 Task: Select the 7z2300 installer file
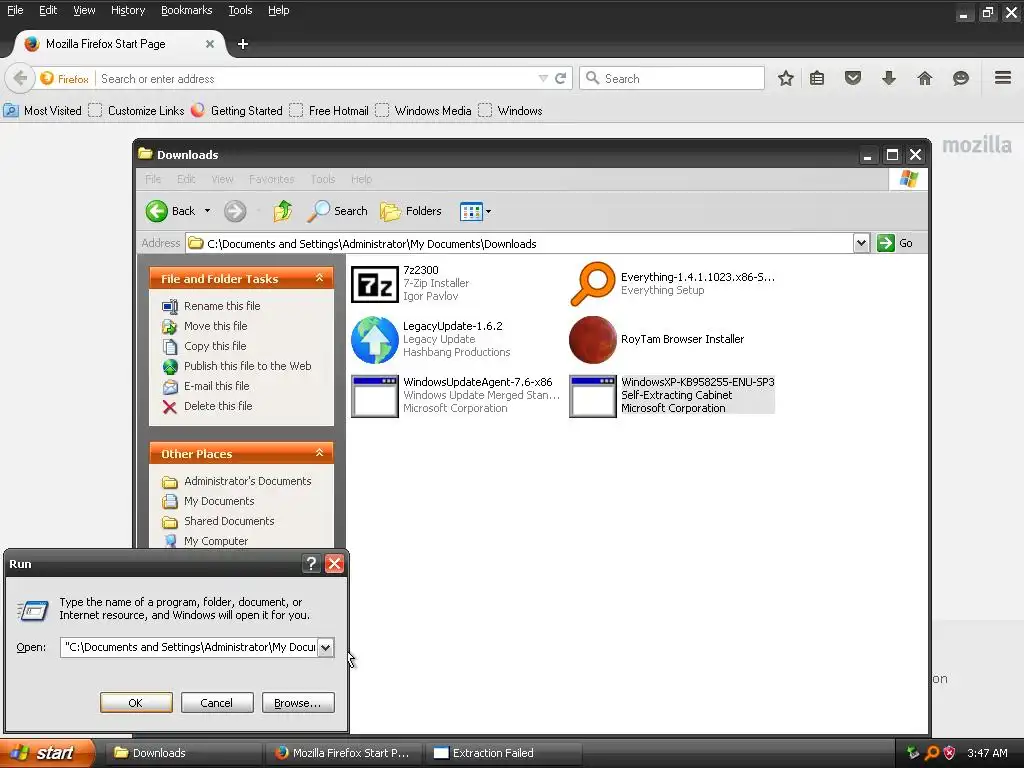pyautogui.click(x=411, y=283)
